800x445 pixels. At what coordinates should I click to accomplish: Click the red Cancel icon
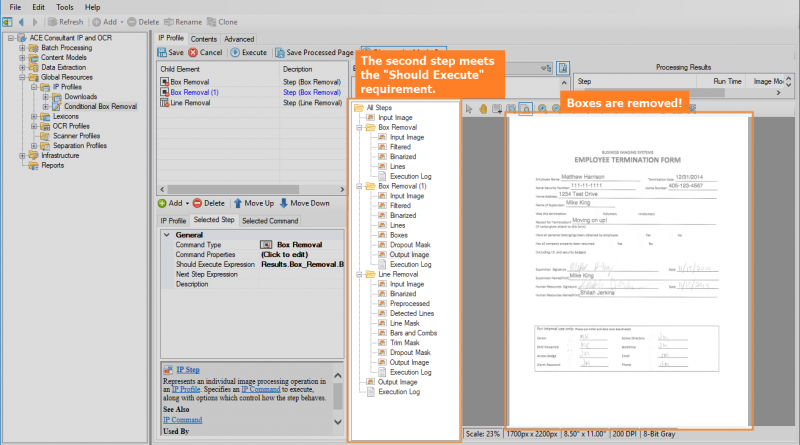194,52
